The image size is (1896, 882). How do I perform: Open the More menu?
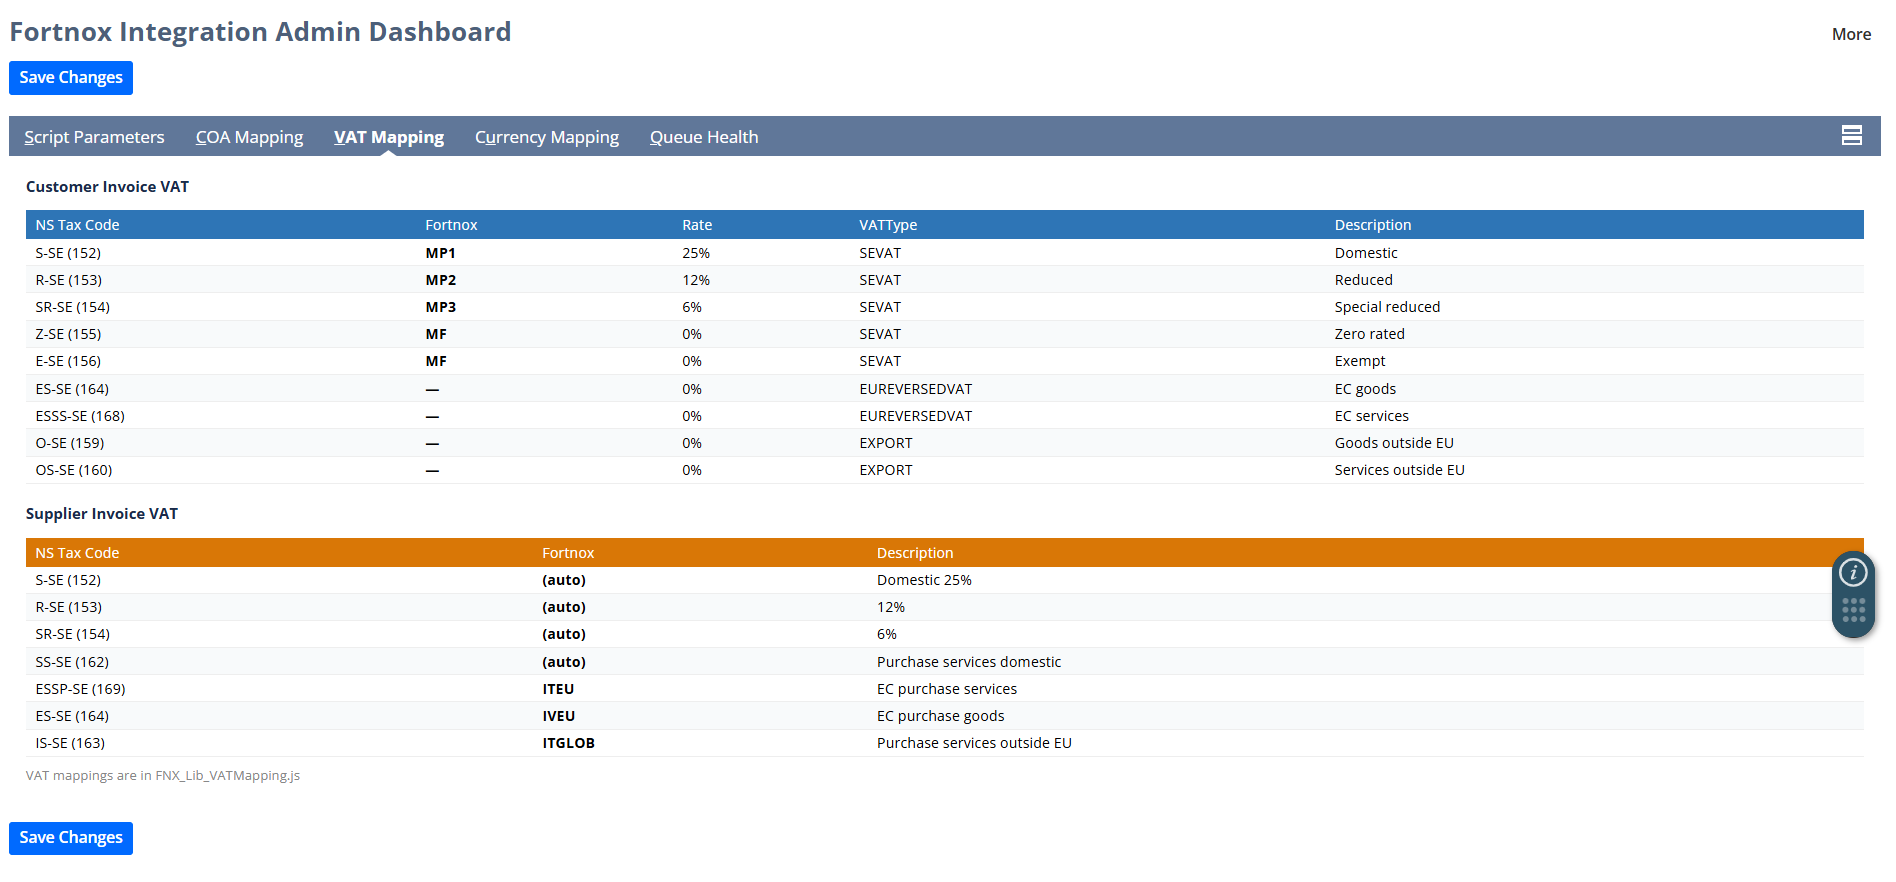(1851, 34)
